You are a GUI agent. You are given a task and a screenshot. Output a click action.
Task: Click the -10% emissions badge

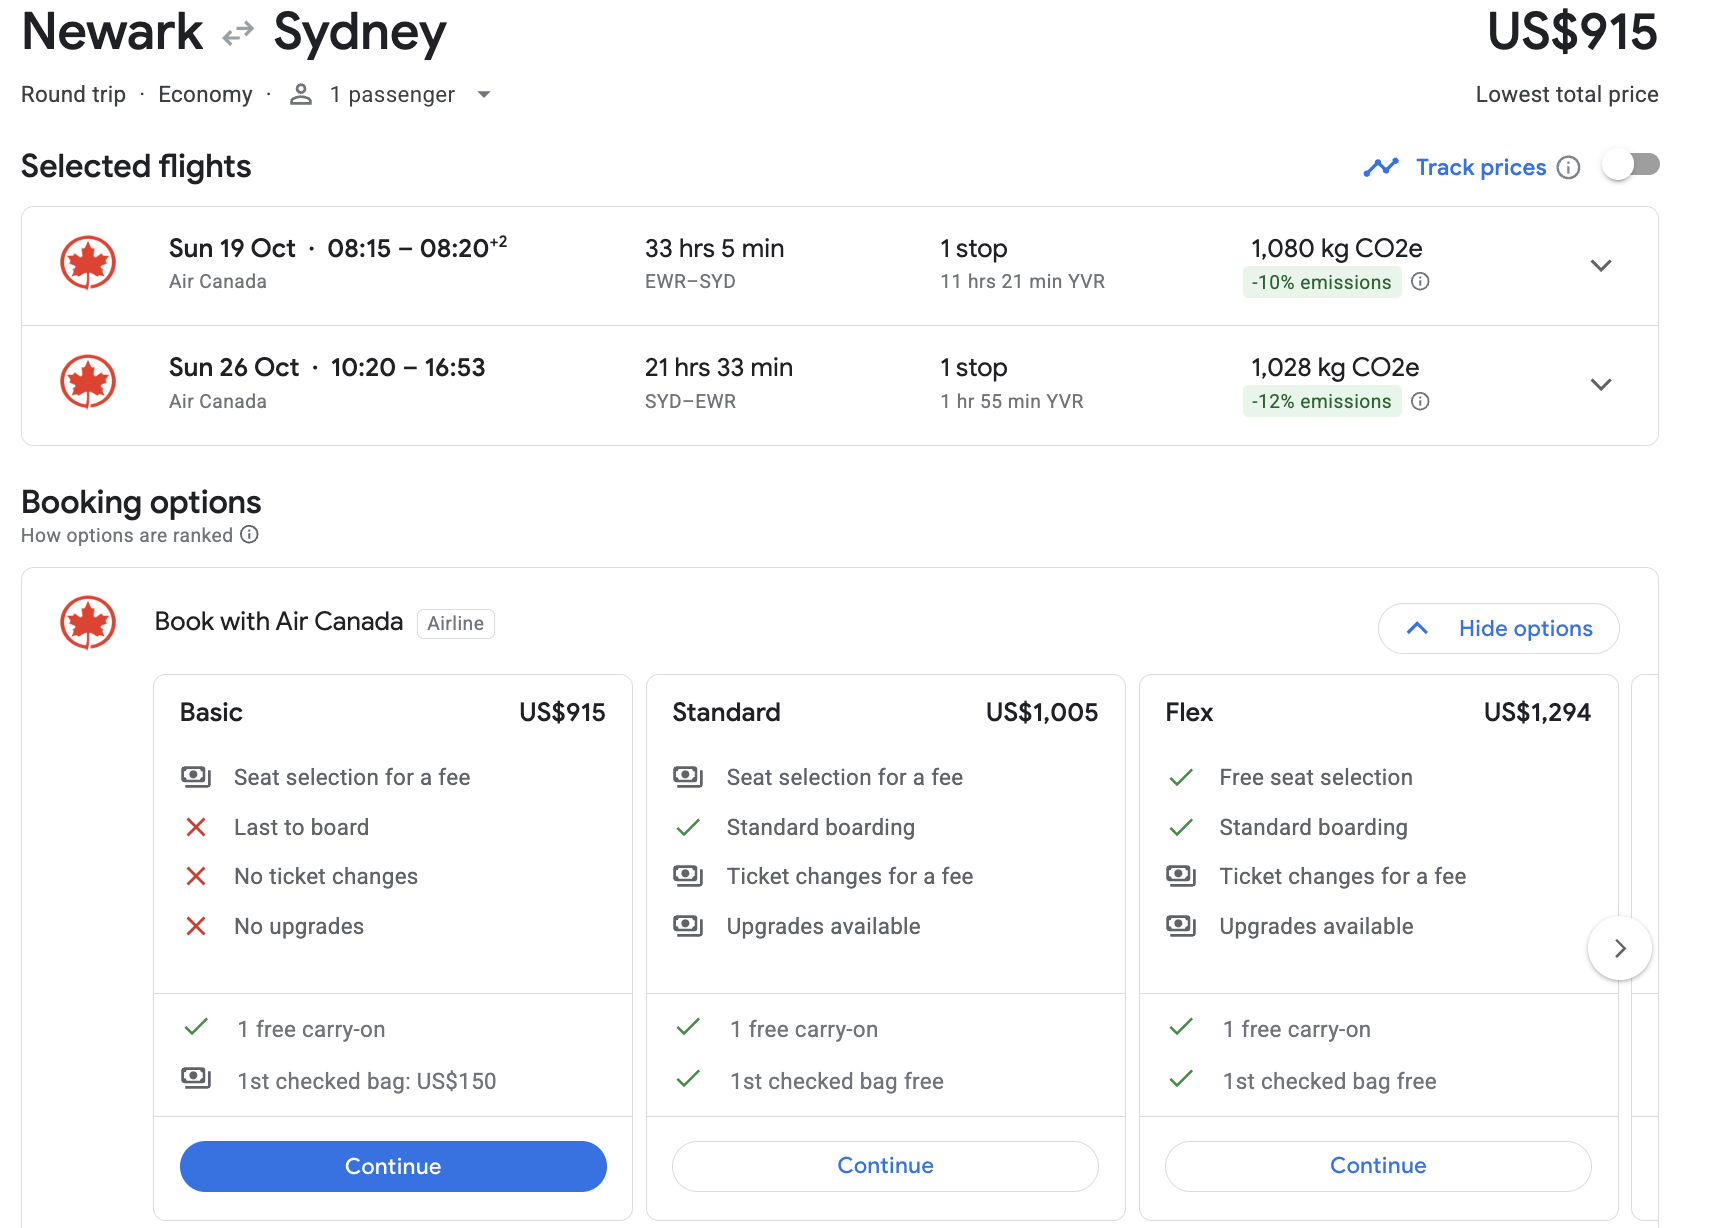pos(1321,282)
